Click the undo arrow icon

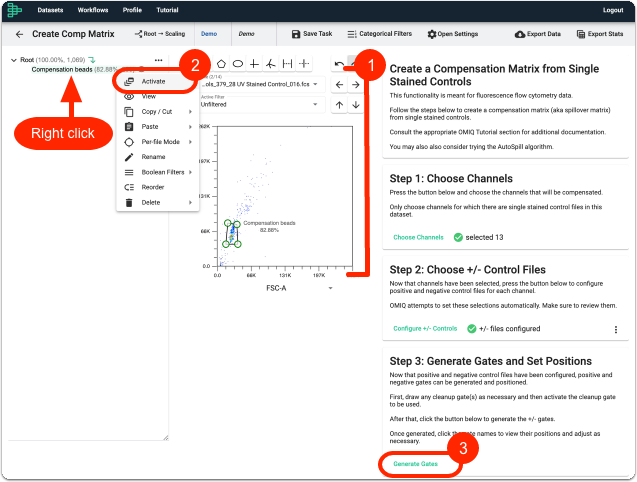click(x=339, y=64)
